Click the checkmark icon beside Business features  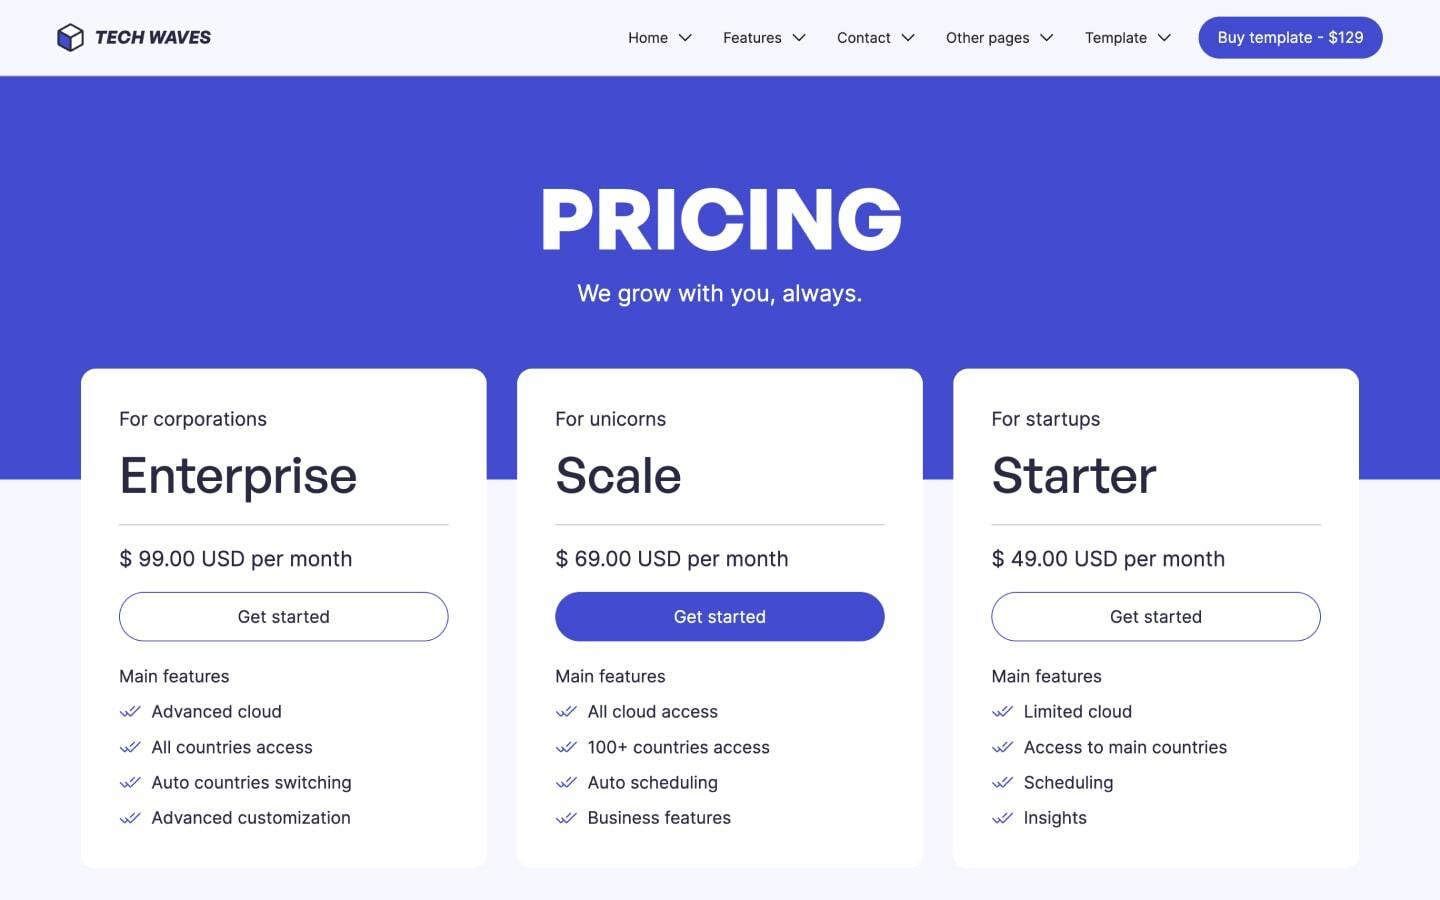pyautogui.click(x=567, y=818)
